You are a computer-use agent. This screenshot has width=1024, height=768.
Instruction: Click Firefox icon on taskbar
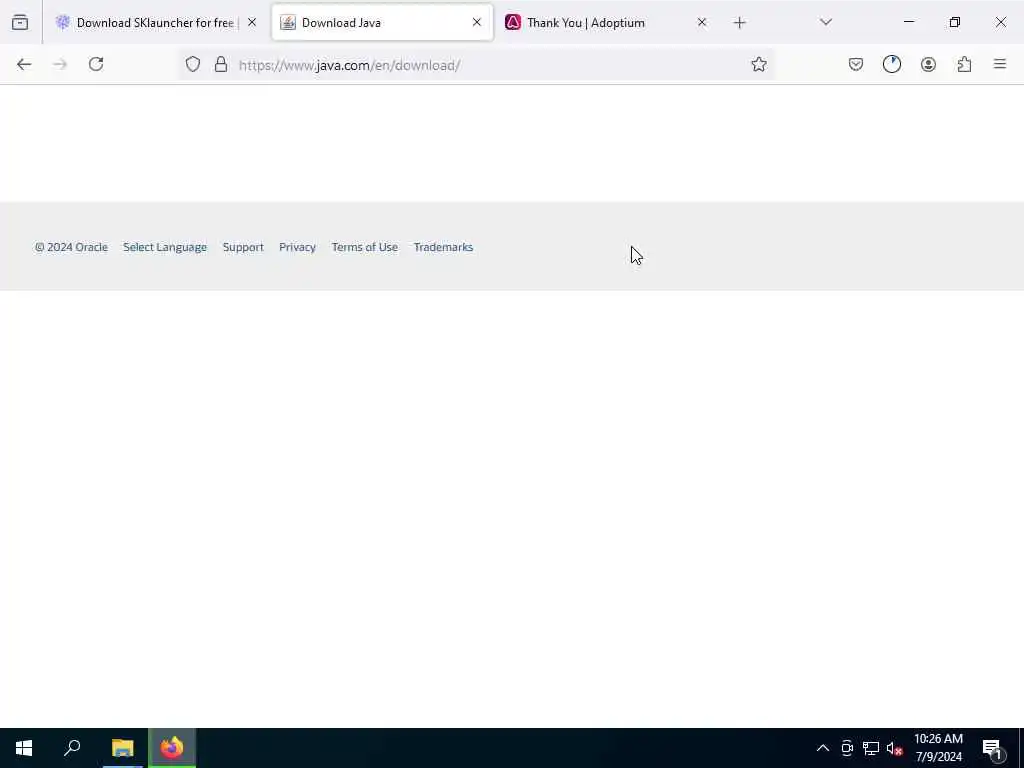click(172, 748)
